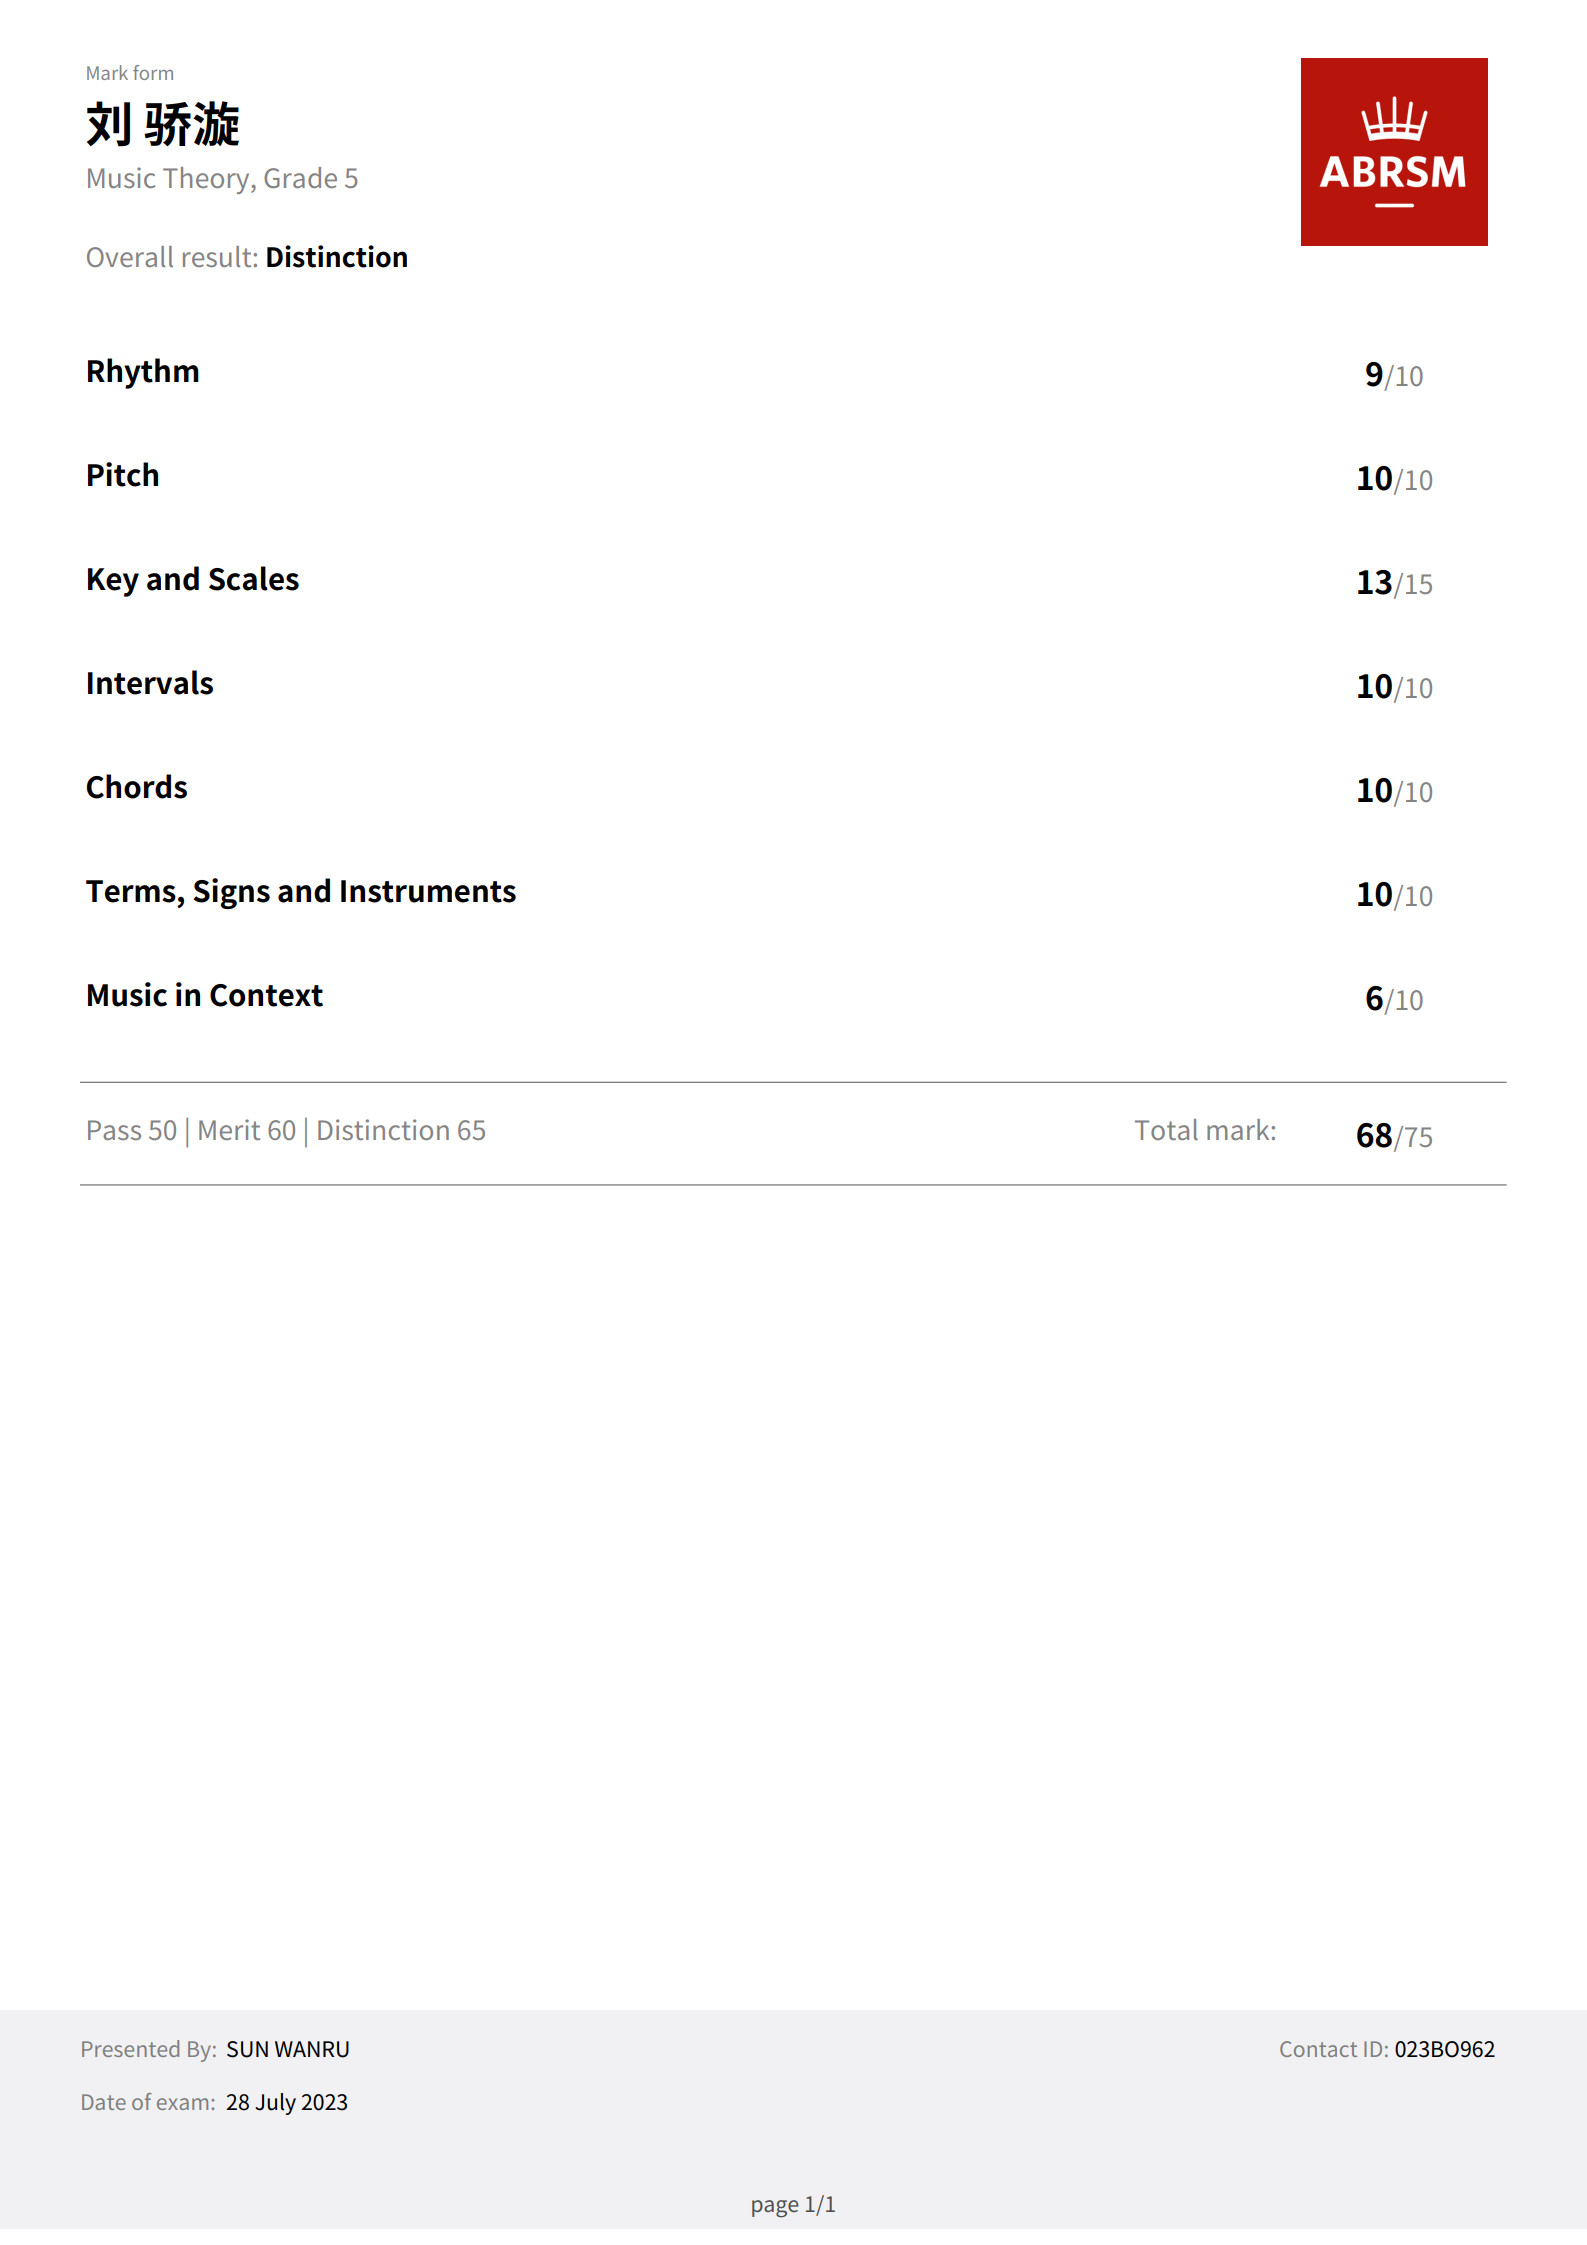The image size is (1587, 2245).
Task: Click the Key and Scales score 13/15
Action: coord(1393,583)
